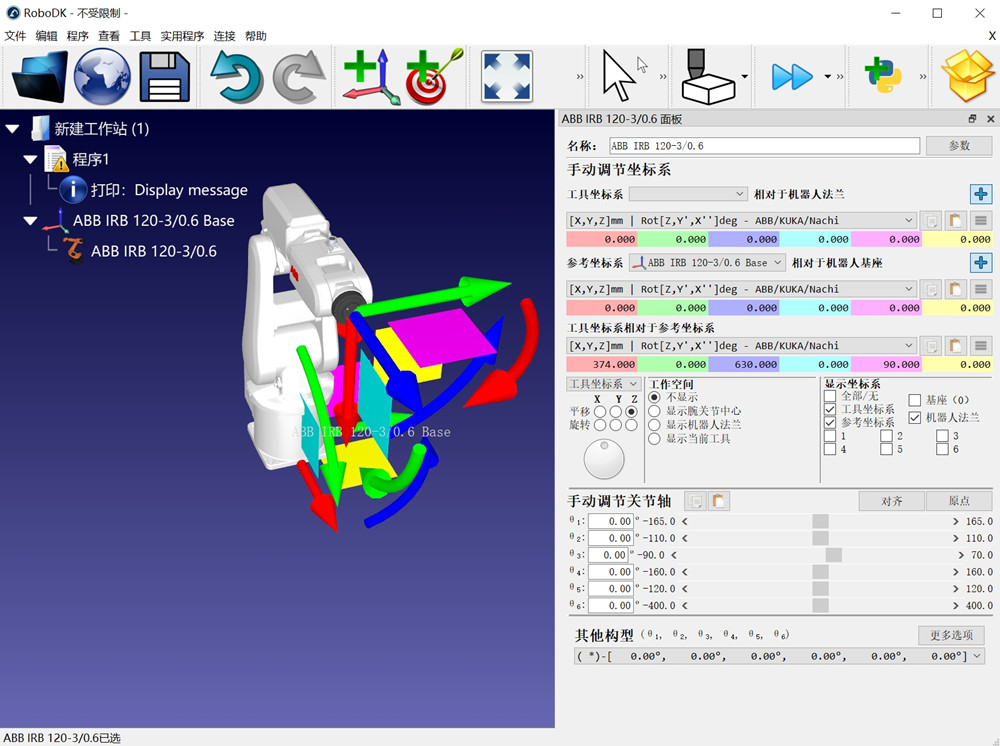Open tool frame pose options menu icon
Viewport: 1000px width, 746px height.
click(x=981, y=221)
